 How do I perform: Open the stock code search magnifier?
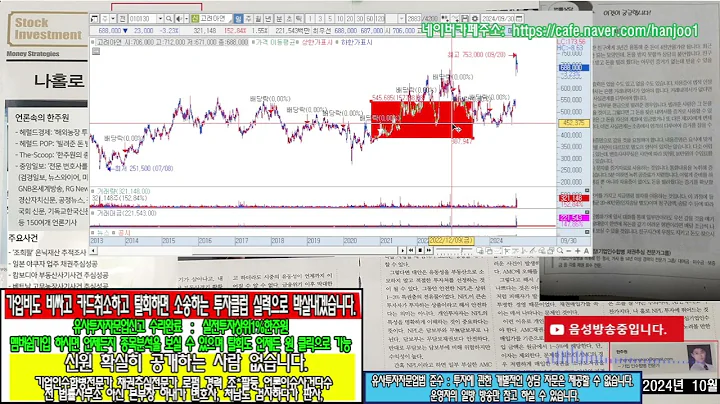[x=169, y=18]
